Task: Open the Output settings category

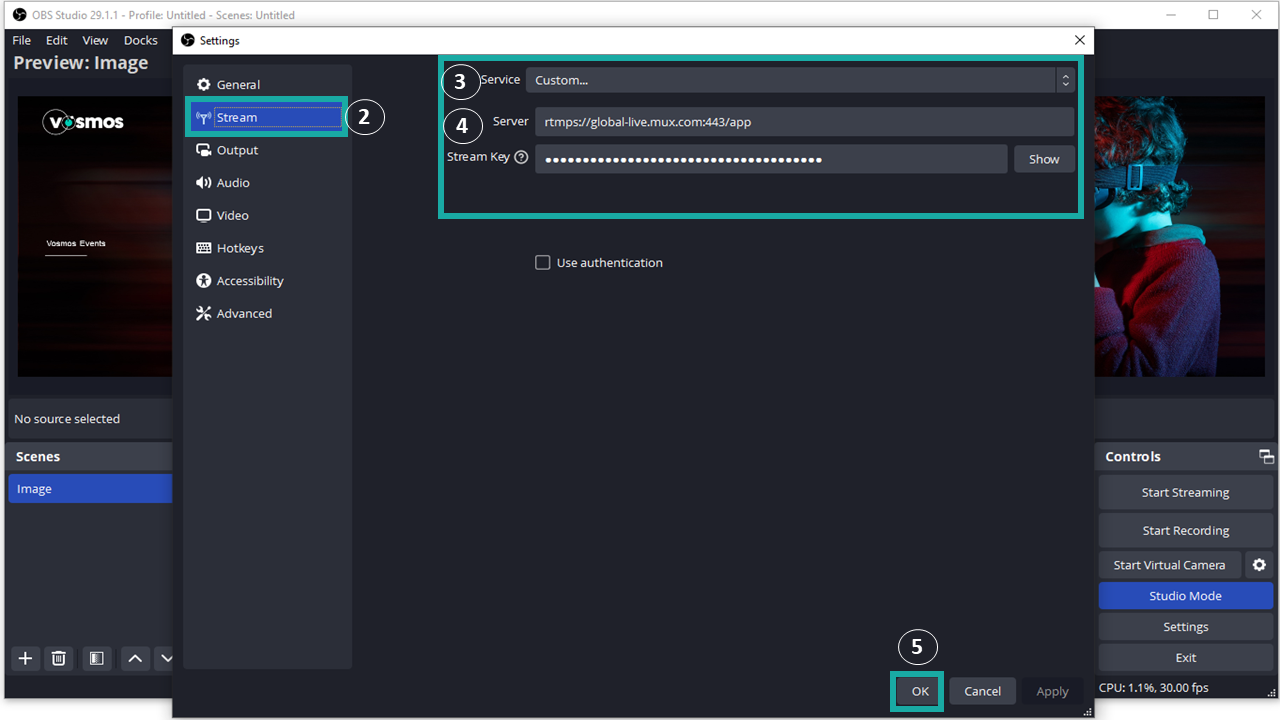Action: tap(267, 150)
